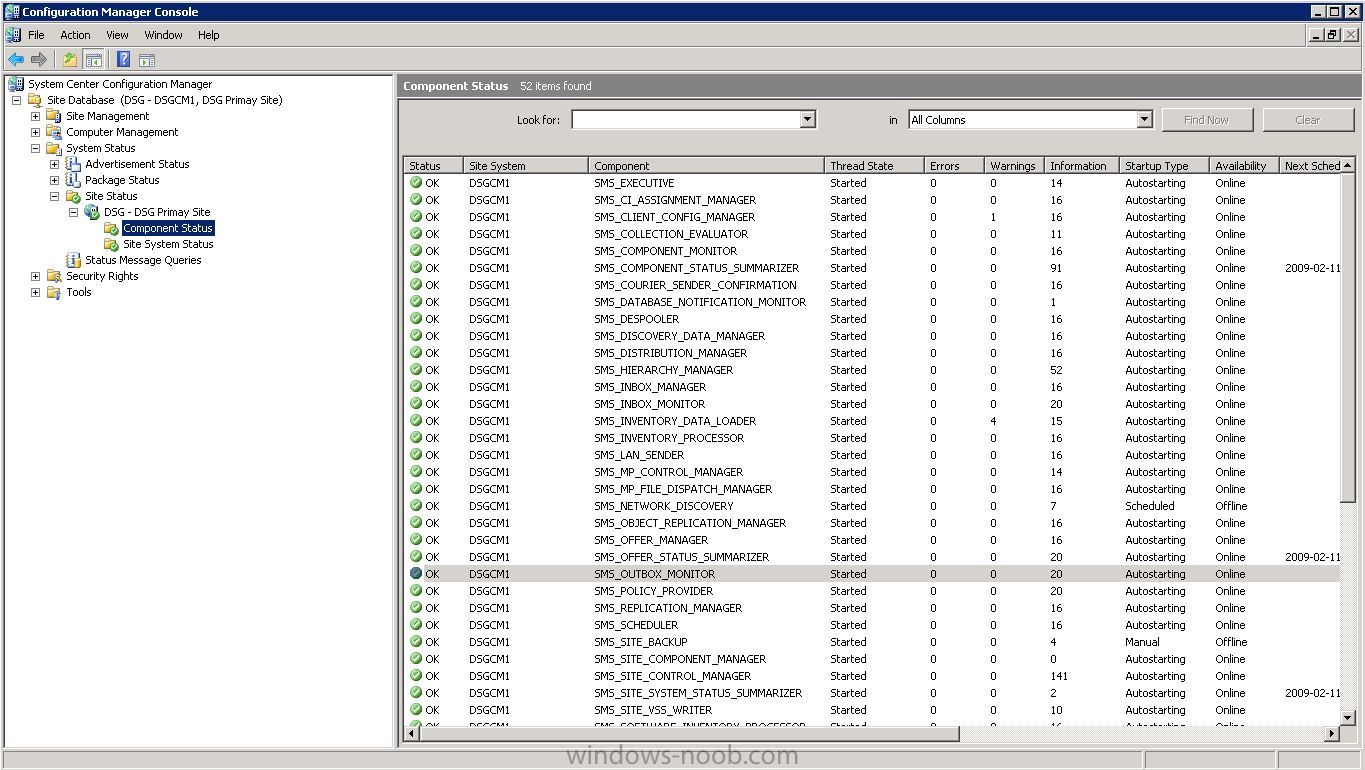This screenshot has height=770, width=1365.
Task: Open the File menu
Action: click(36, 35)
